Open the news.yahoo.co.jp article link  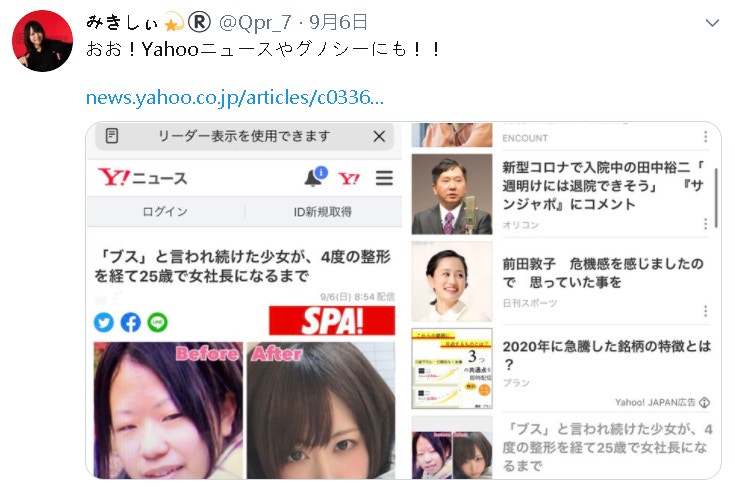[x=234, y=97]
